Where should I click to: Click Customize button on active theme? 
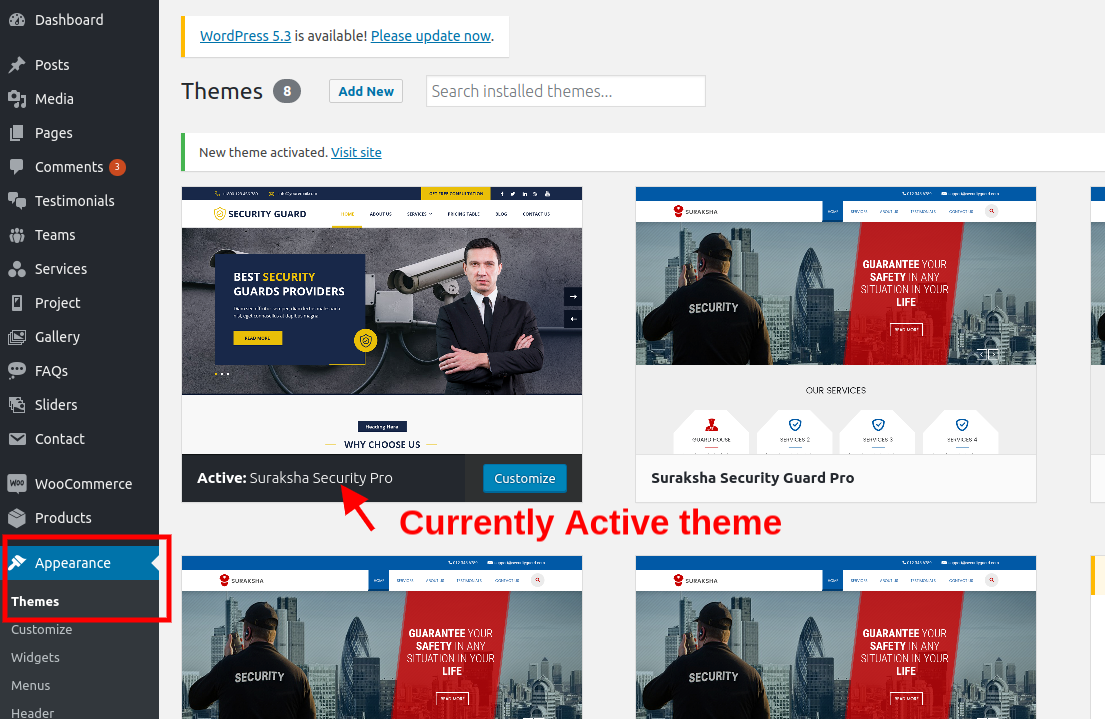[524, 478]
